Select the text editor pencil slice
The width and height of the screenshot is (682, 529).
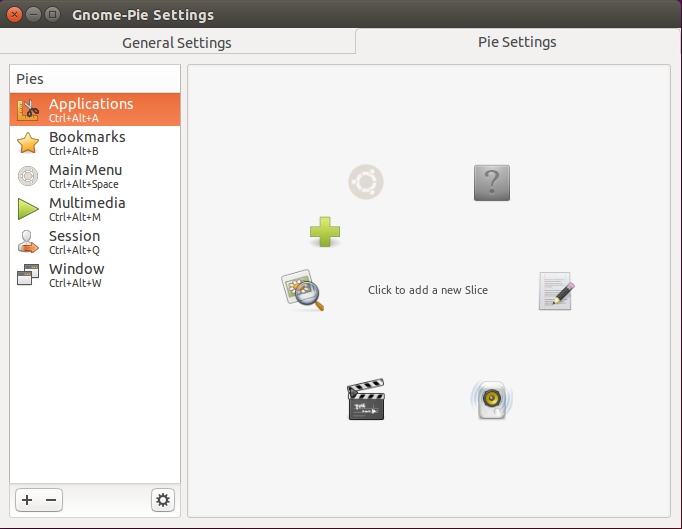pyautogui.click(x=557, y=291)
